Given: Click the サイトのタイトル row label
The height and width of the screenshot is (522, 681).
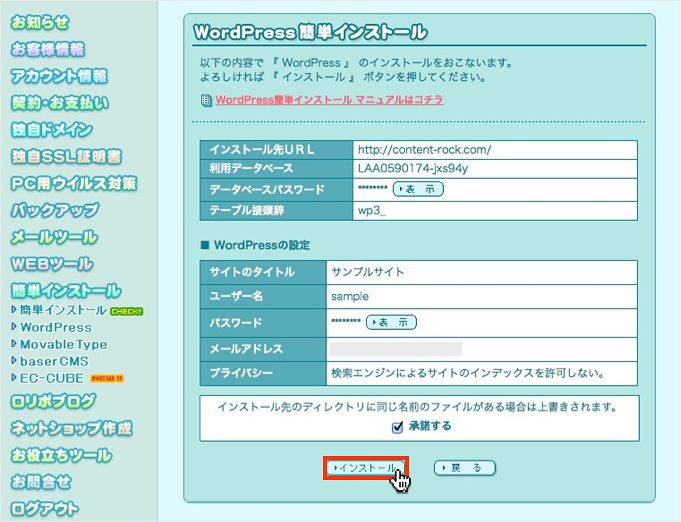Looking at the screenshot, I should click(x=252, y=272).
